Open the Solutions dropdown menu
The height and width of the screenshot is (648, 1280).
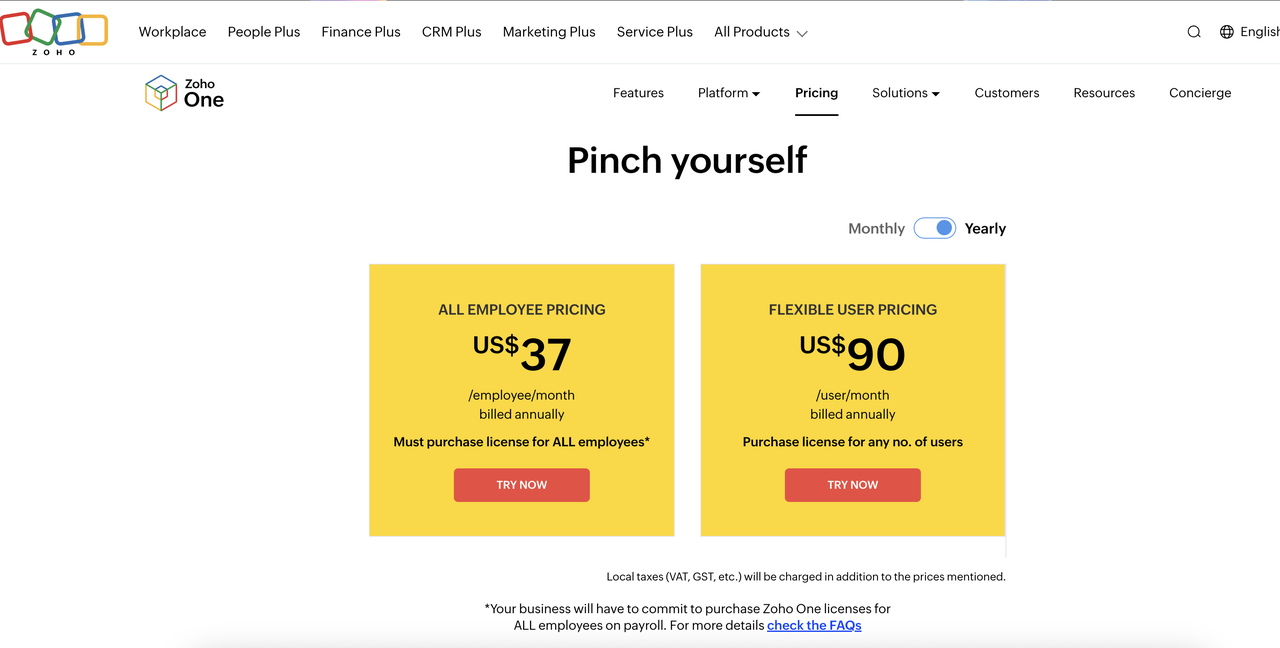(906, 93)
